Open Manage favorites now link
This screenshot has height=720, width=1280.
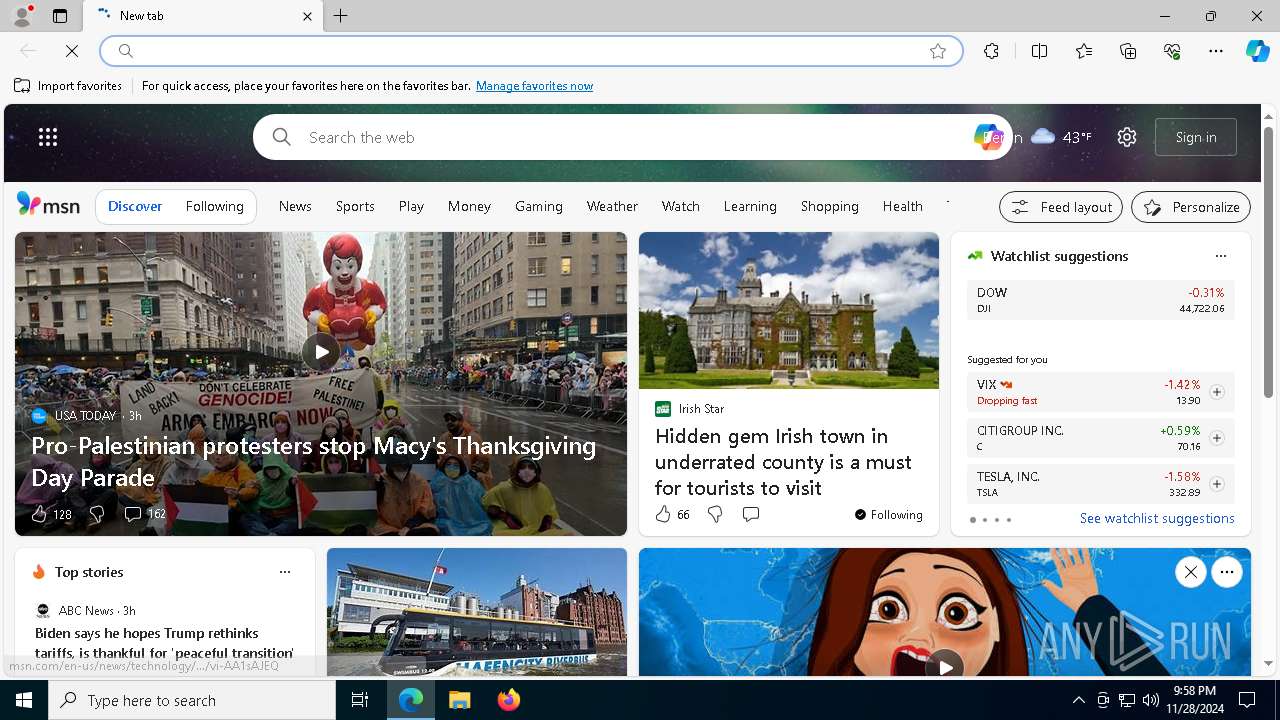tap(534, 86)
